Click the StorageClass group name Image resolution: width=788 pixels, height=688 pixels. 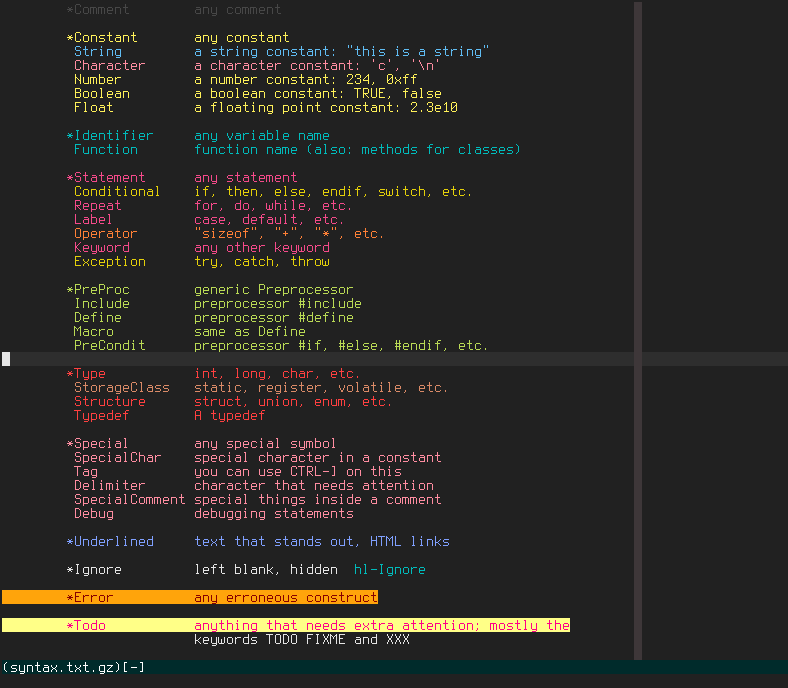click(x=122, y=388)
